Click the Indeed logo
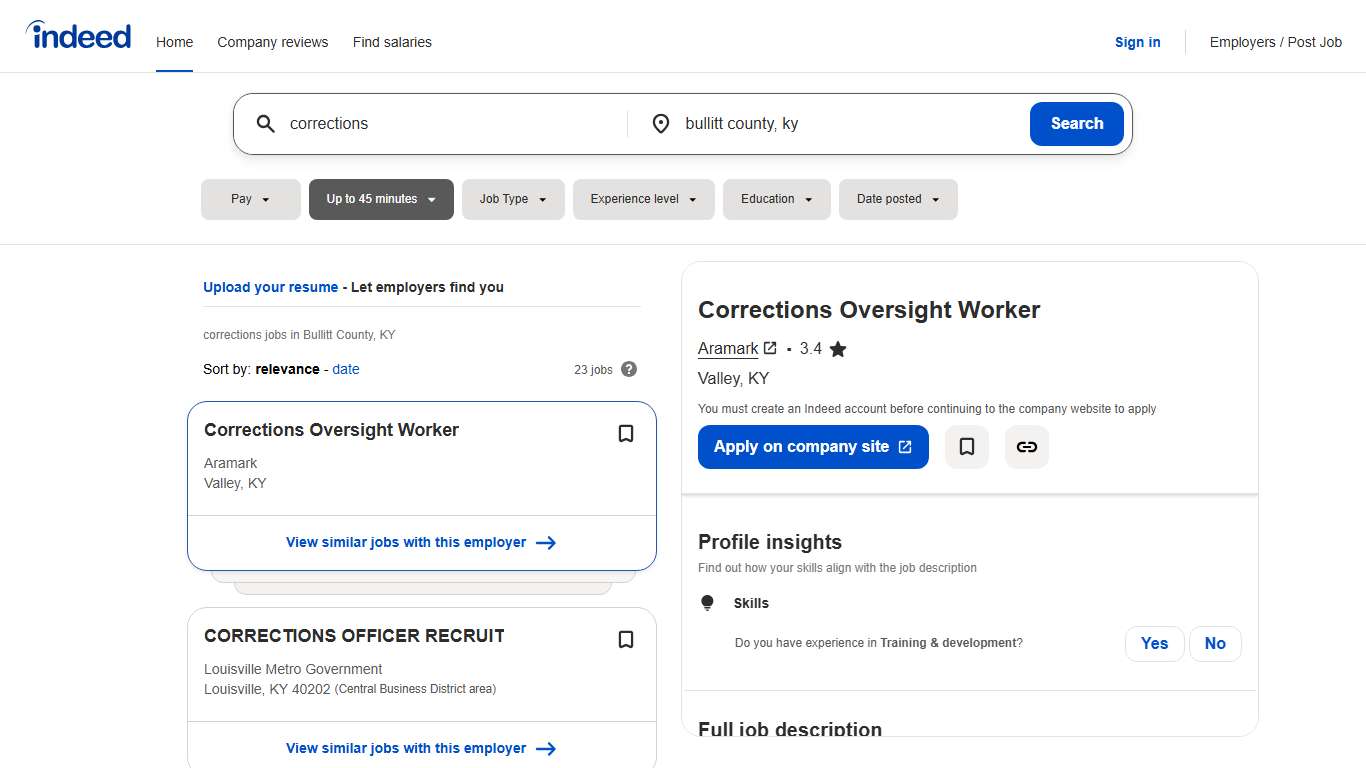Viewport: 1366px width, 768px height. [78, 35]
